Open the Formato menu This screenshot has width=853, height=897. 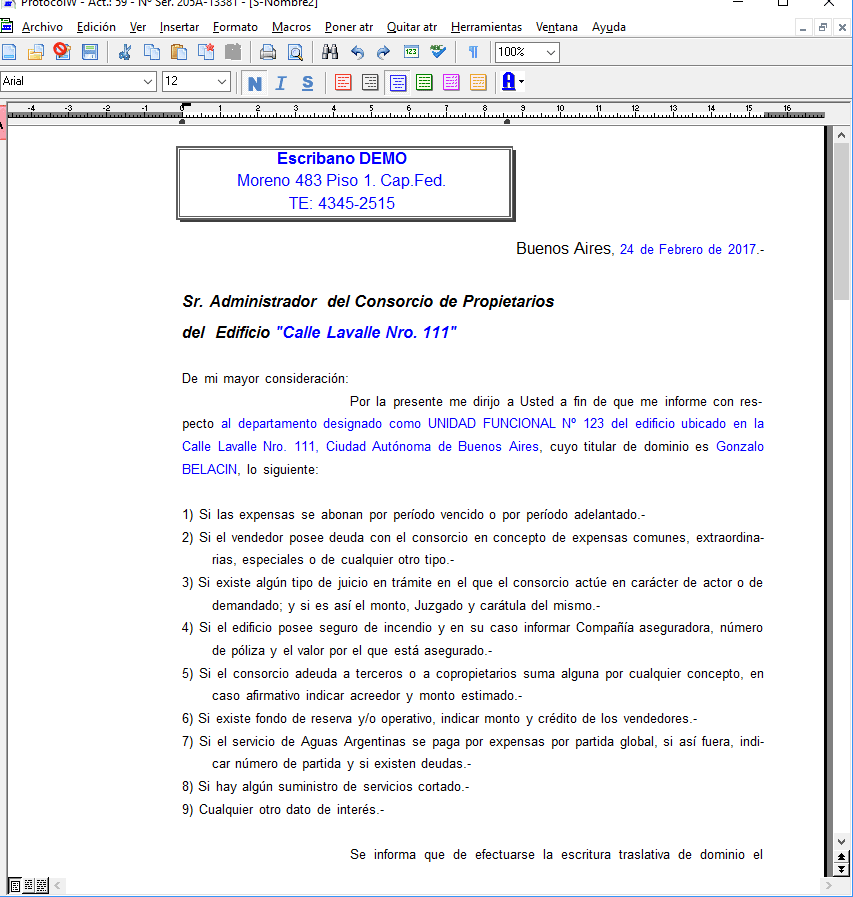235,27
